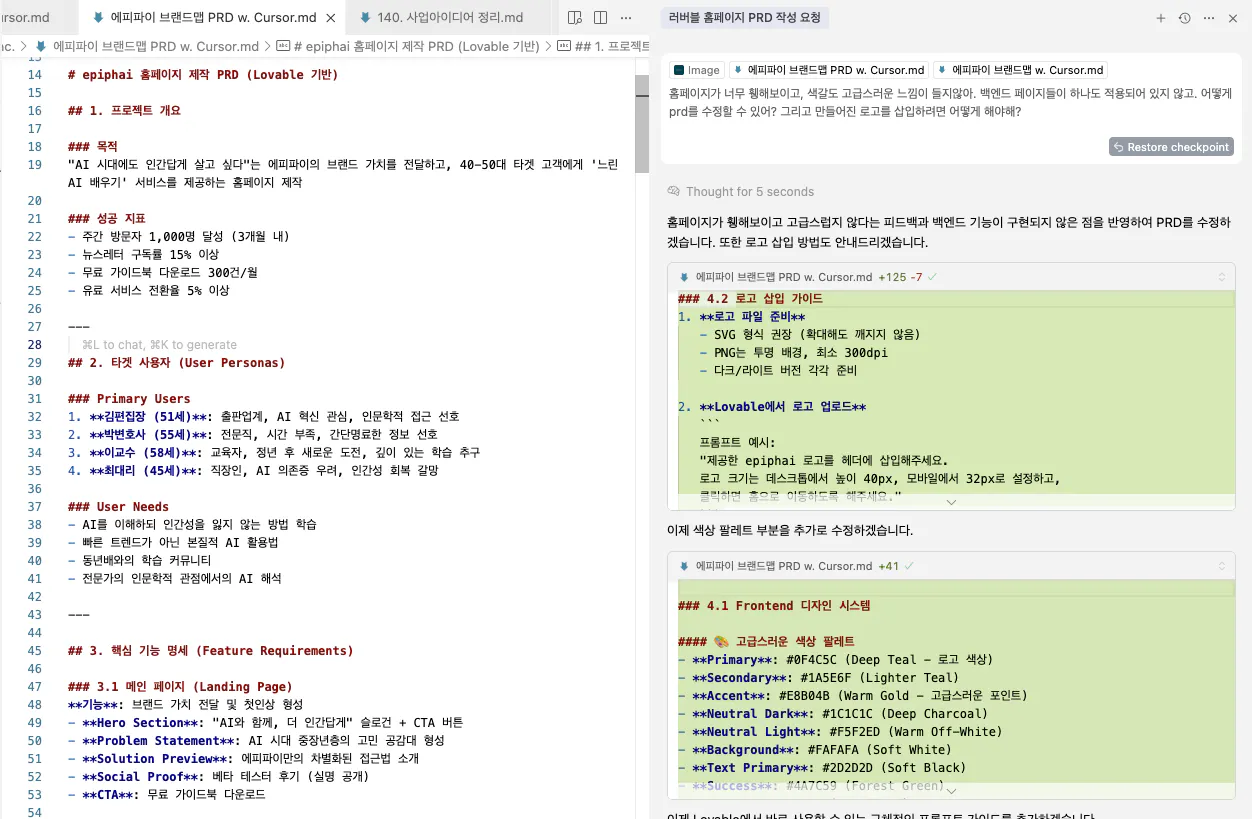Click heading ### User Needs
1252x819 pixels.
point(118,506)
